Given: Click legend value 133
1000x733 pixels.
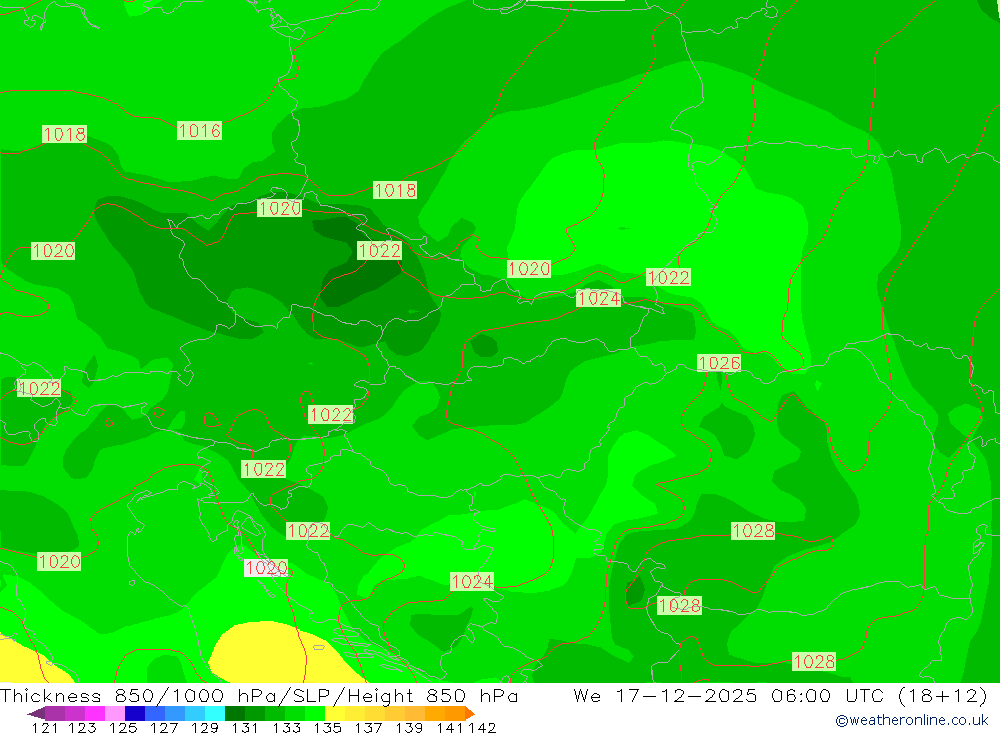Looking at the screenshot, I should tap(286, 728).
